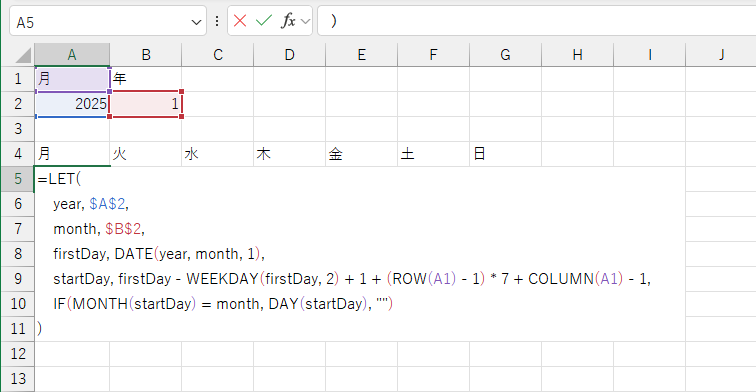Select row 4 header
This screenshot has width=756, height=392.
pos(18,154)
